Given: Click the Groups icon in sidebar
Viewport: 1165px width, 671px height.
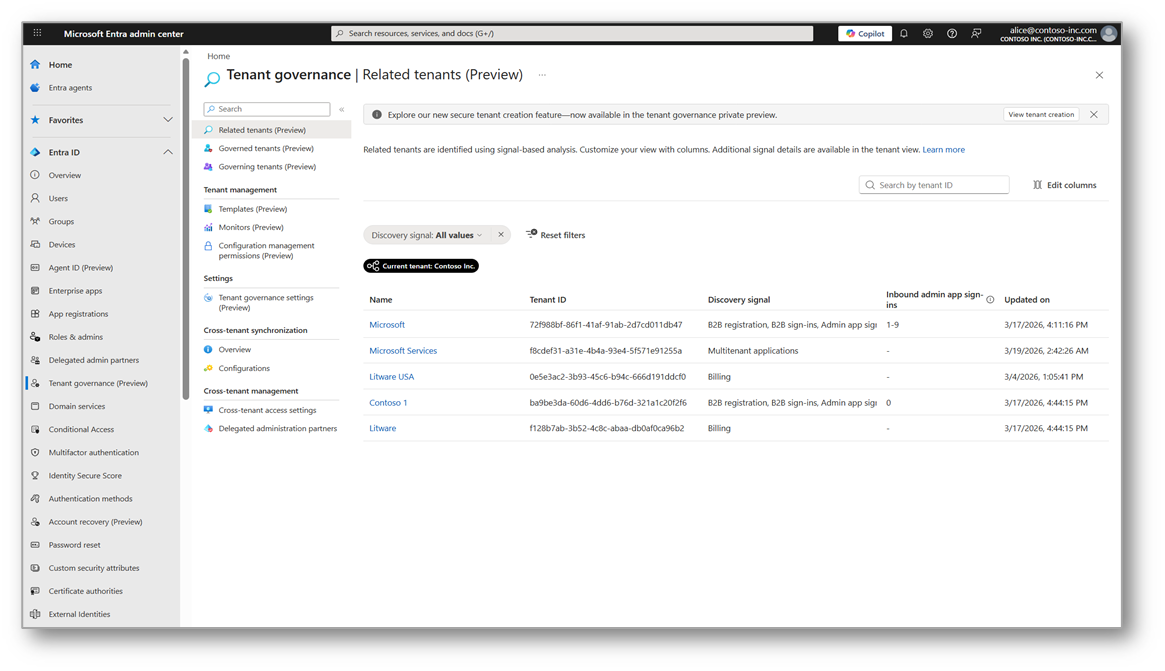Looking at the screenshot, I should pos(35,221).
